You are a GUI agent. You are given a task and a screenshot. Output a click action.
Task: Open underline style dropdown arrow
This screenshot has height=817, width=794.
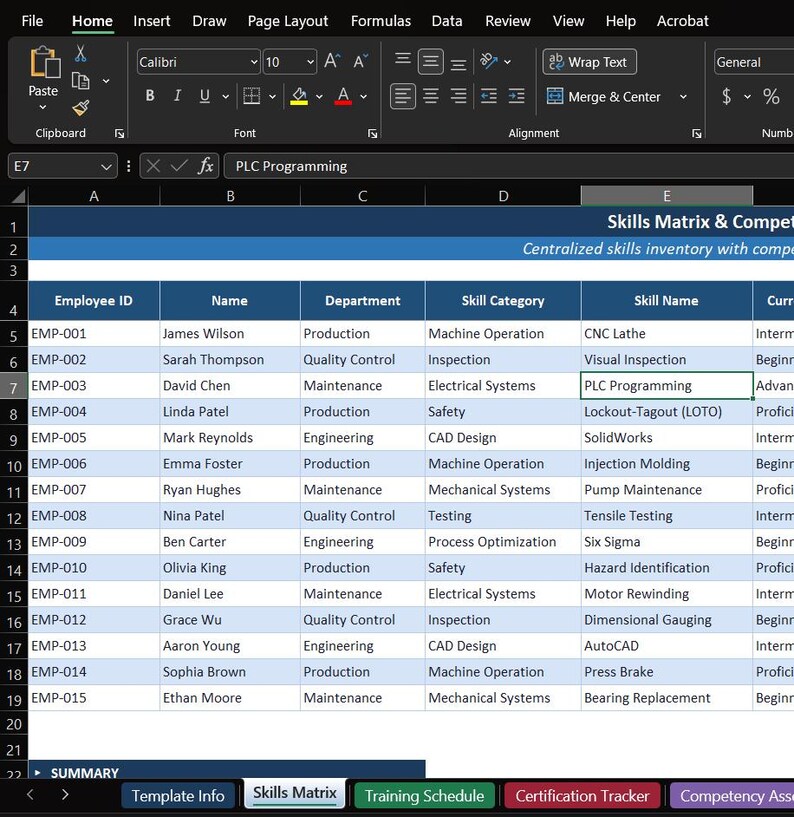[226, 96]
